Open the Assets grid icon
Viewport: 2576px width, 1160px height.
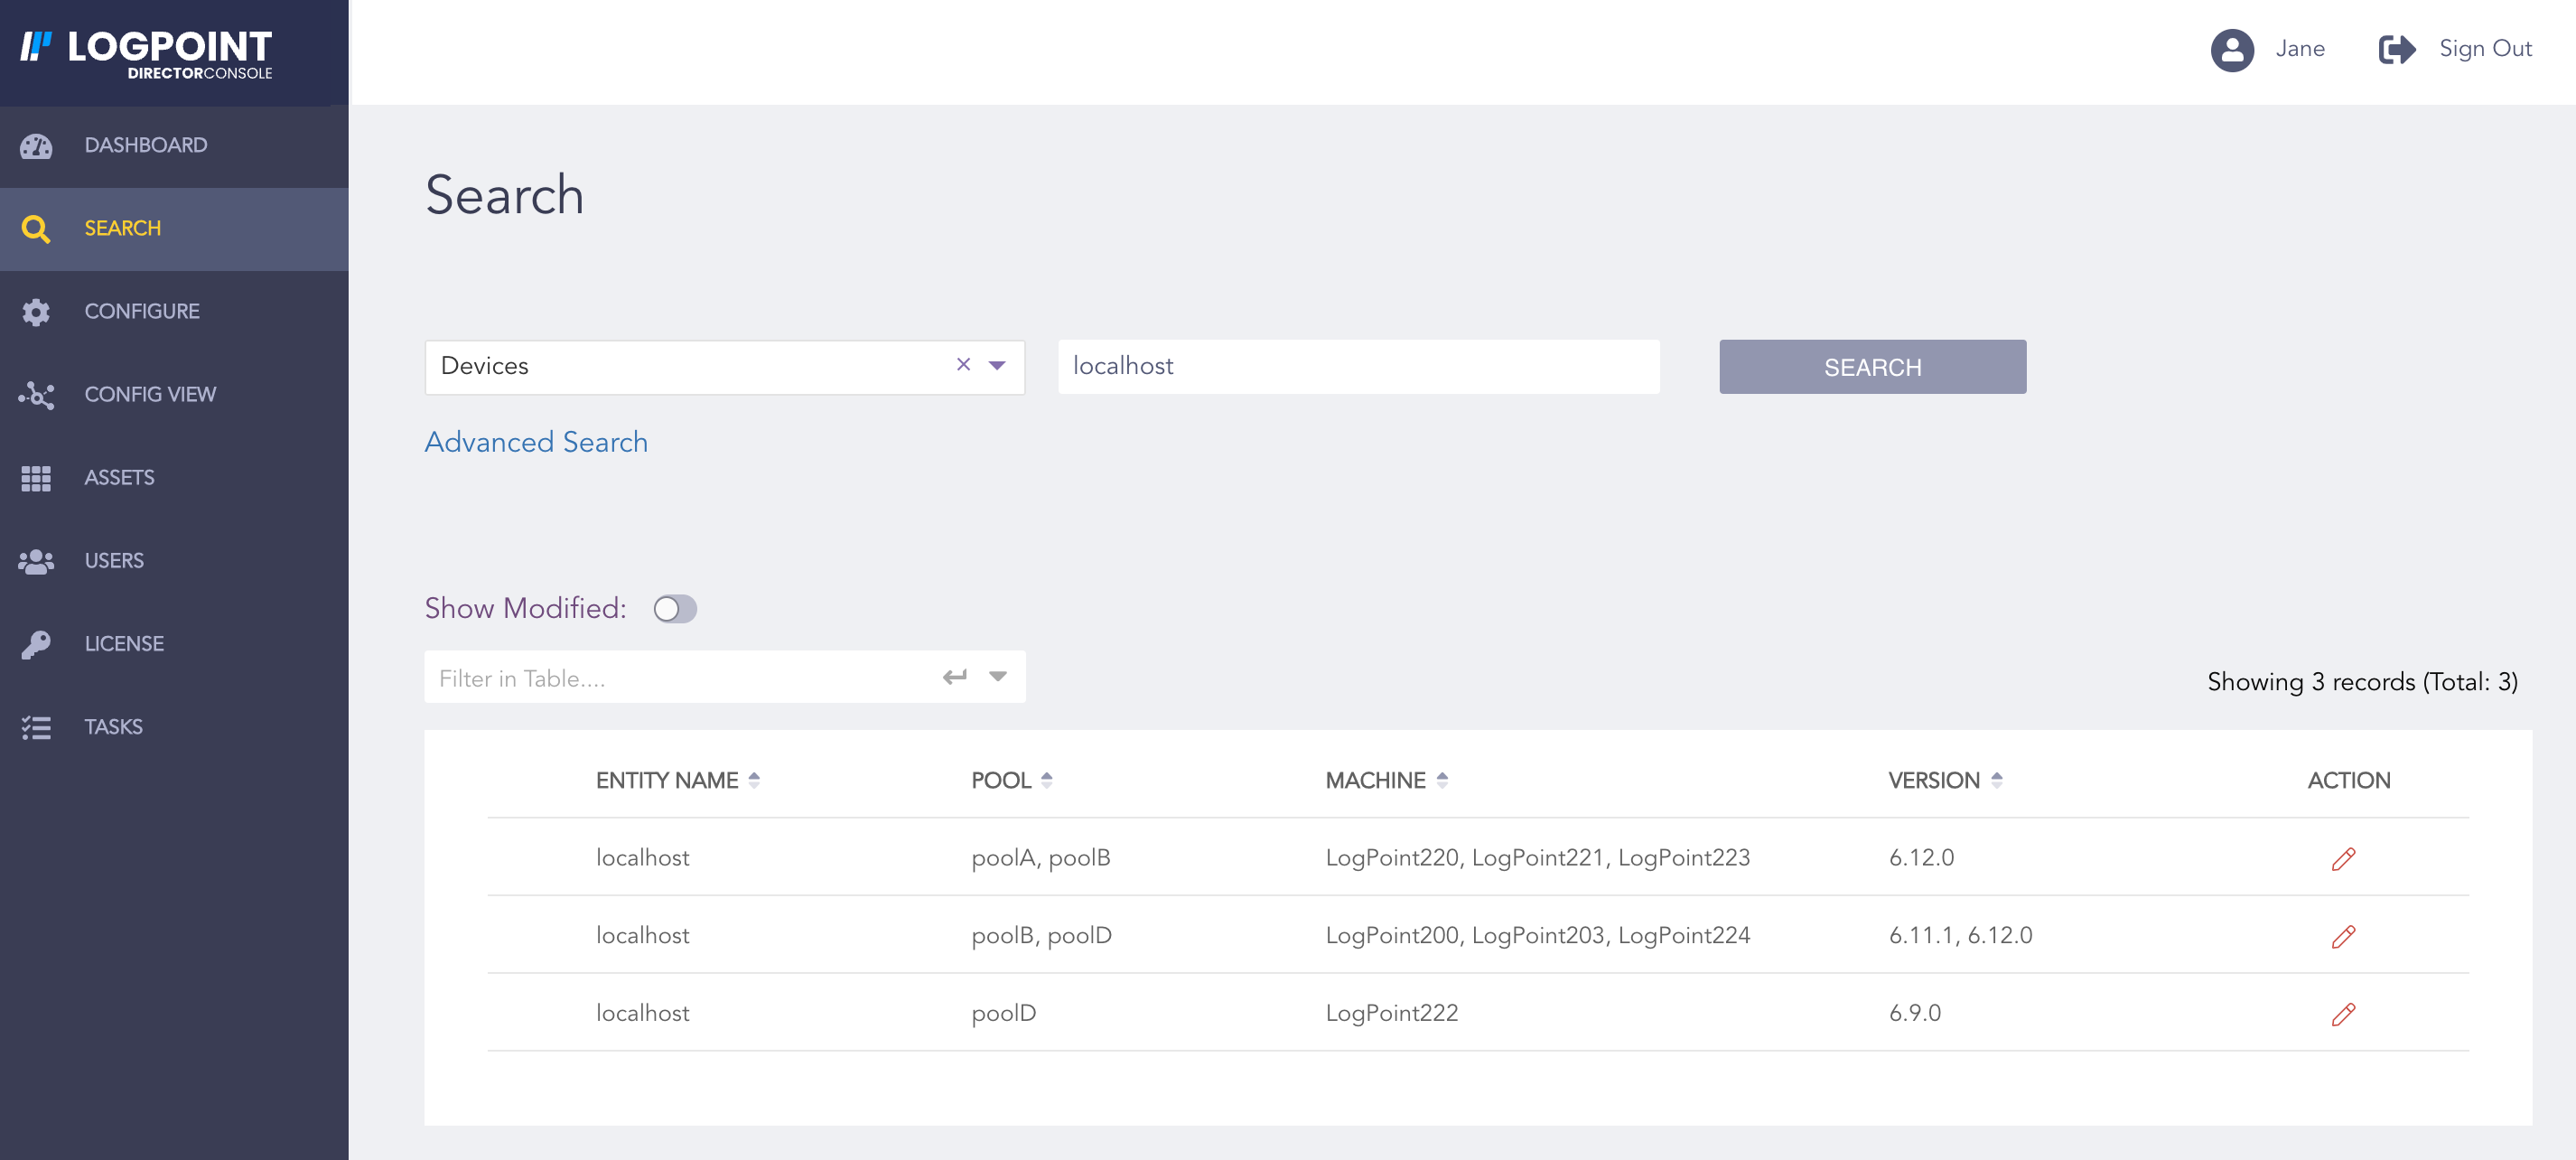36,478
